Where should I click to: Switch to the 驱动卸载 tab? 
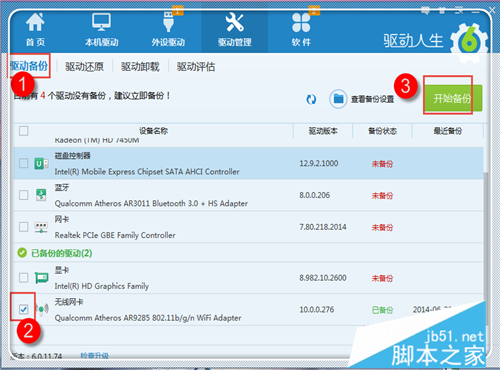coord(140,67)
